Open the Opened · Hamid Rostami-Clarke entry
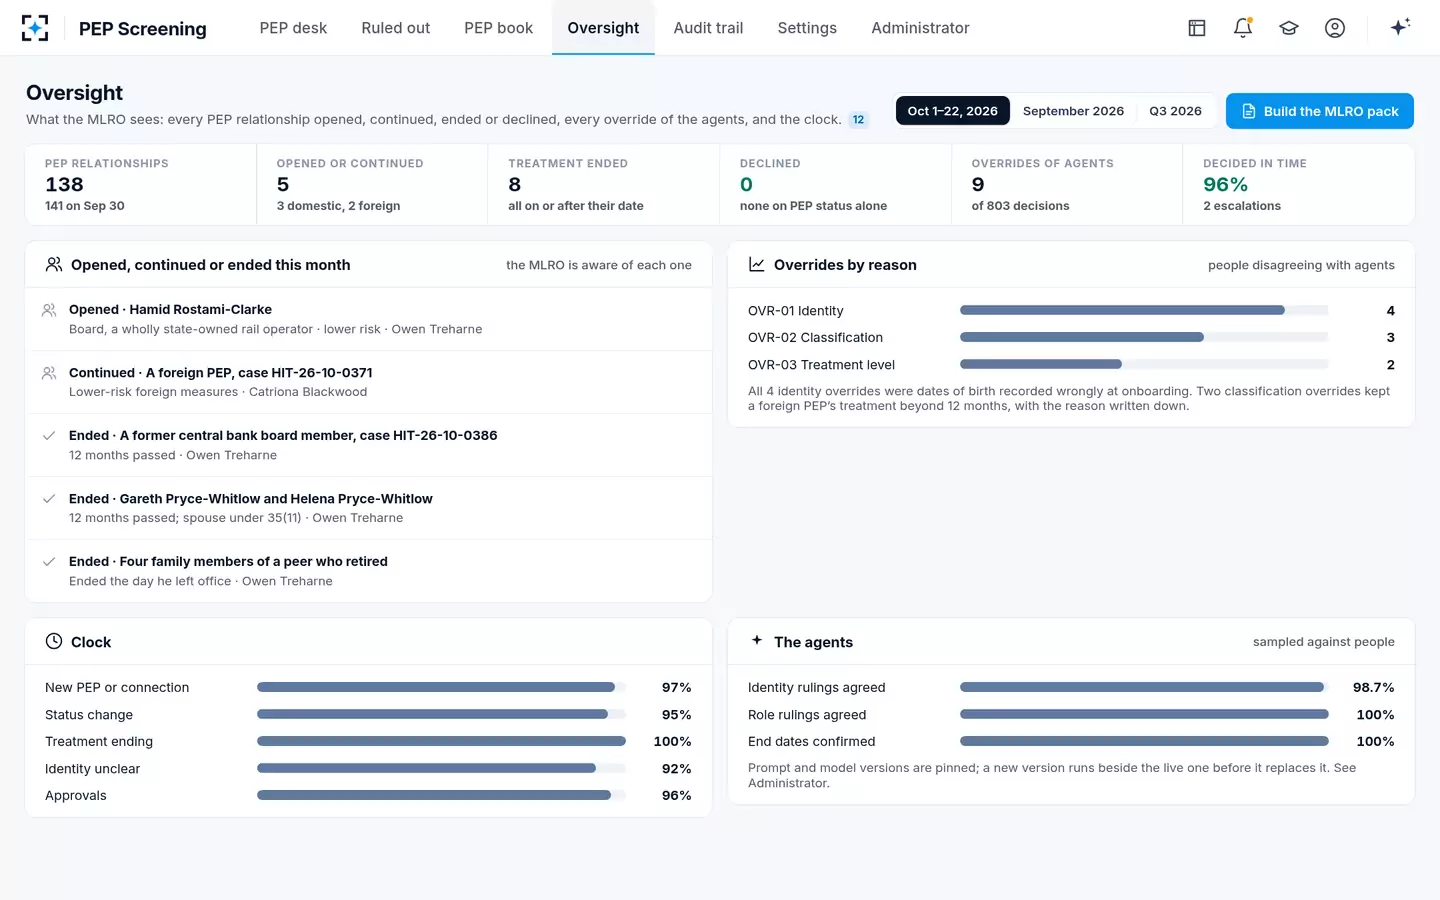The width and height of the screenshot is (1440, 900). click(x=369, y=319)
